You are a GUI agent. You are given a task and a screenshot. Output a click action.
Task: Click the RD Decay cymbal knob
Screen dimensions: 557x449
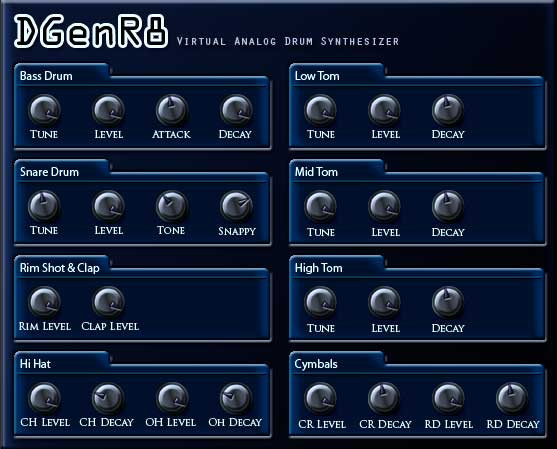click(512, 398)
